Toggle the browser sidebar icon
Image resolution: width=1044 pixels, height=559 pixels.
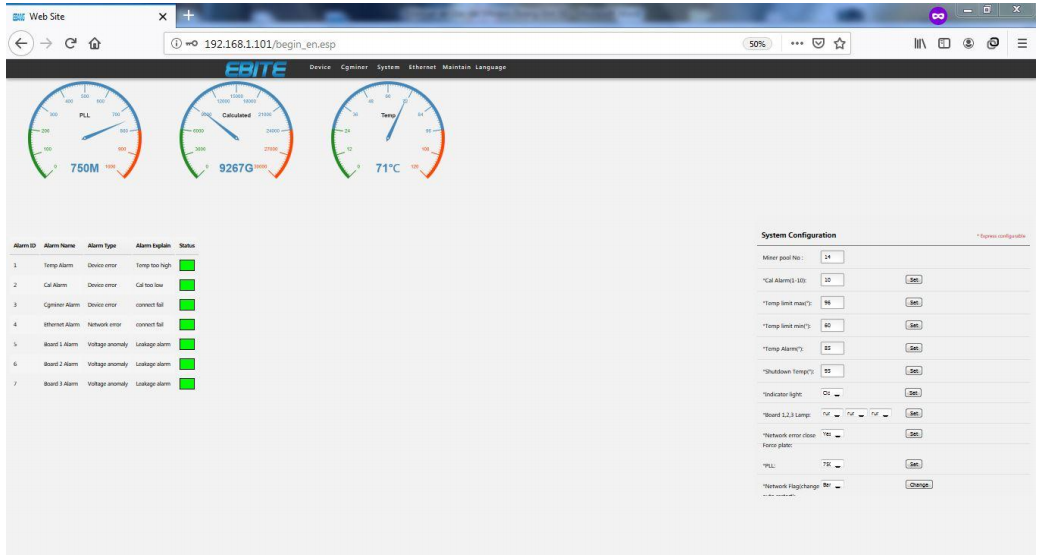[944, 44]
